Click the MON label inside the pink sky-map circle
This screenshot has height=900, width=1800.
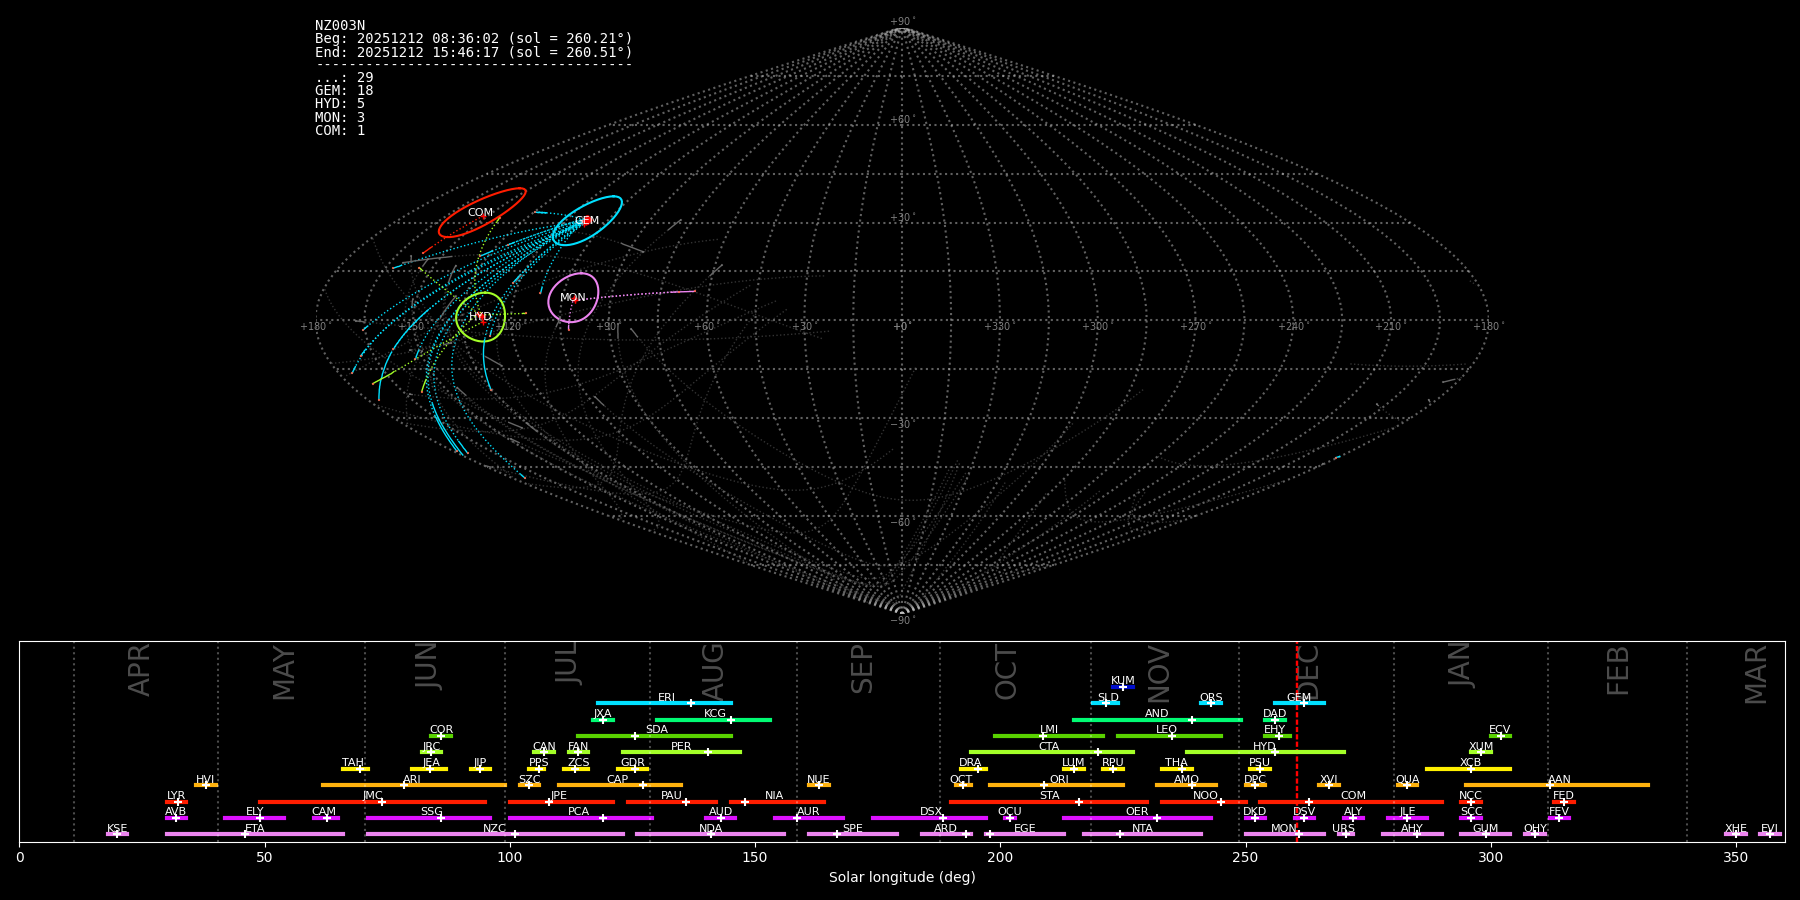tap(573, 298)
